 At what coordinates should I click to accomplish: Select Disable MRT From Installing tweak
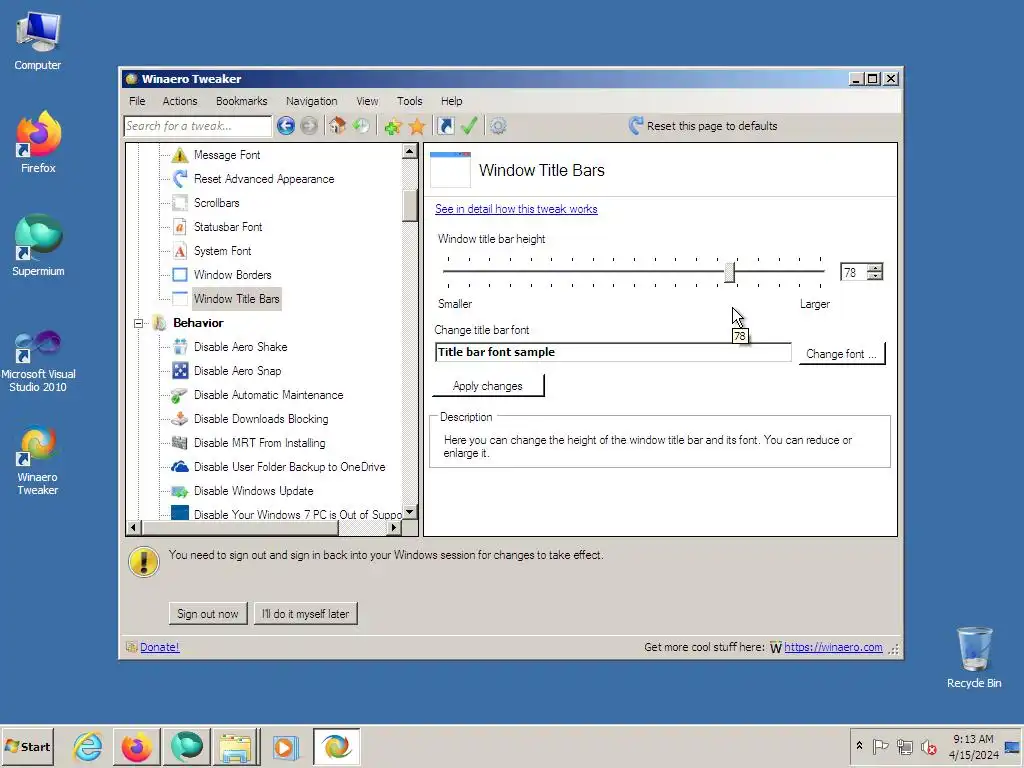[259, 443]
